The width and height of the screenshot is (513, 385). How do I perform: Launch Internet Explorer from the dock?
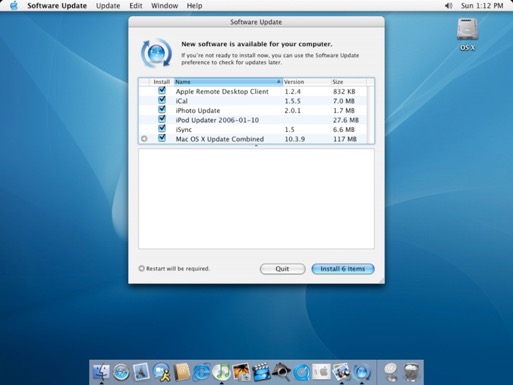pos(201,372)
